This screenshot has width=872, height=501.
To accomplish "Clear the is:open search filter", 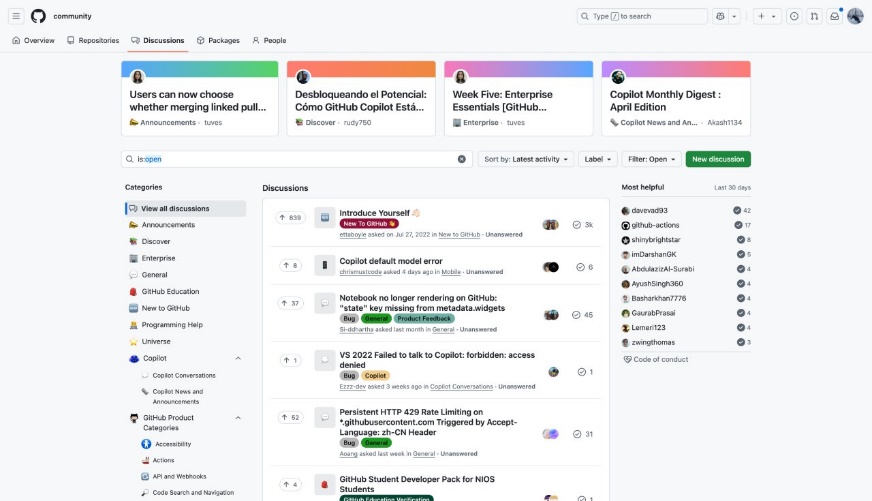I will 462,159.
